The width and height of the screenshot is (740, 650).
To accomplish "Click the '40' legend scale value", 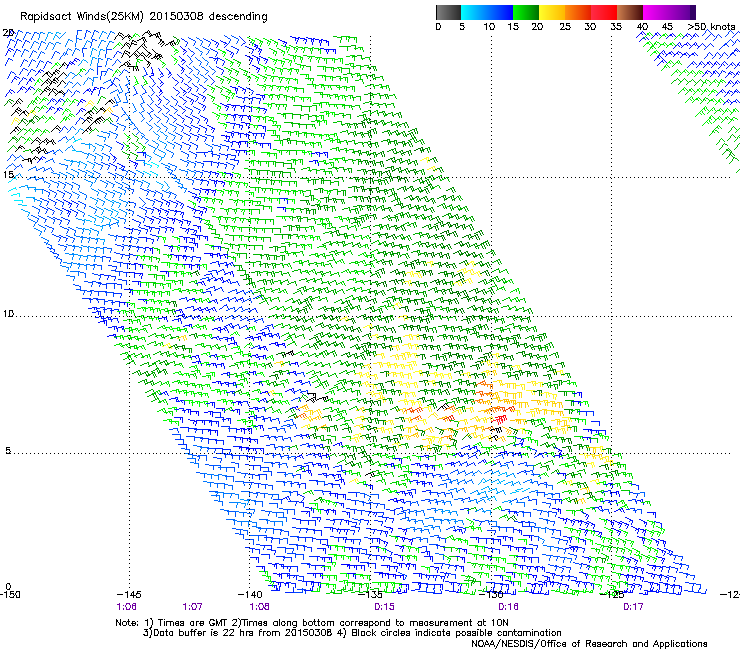I will [642, 27].
